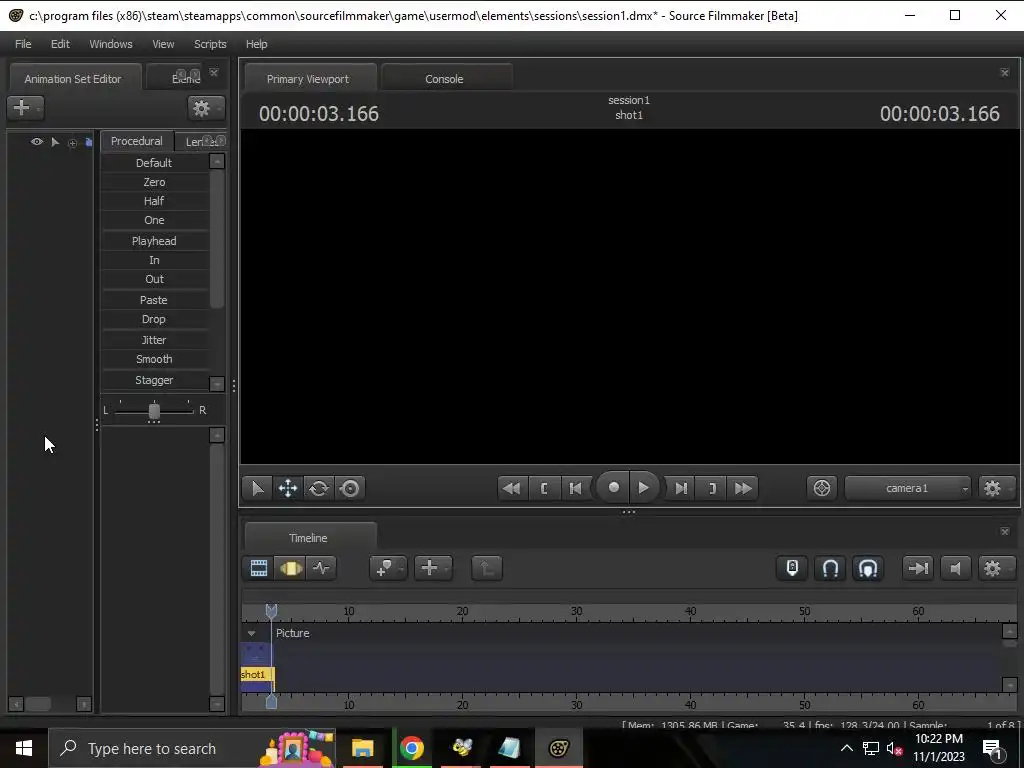
Task: Select the Primary Viewport tab
Action: point(308,78)
